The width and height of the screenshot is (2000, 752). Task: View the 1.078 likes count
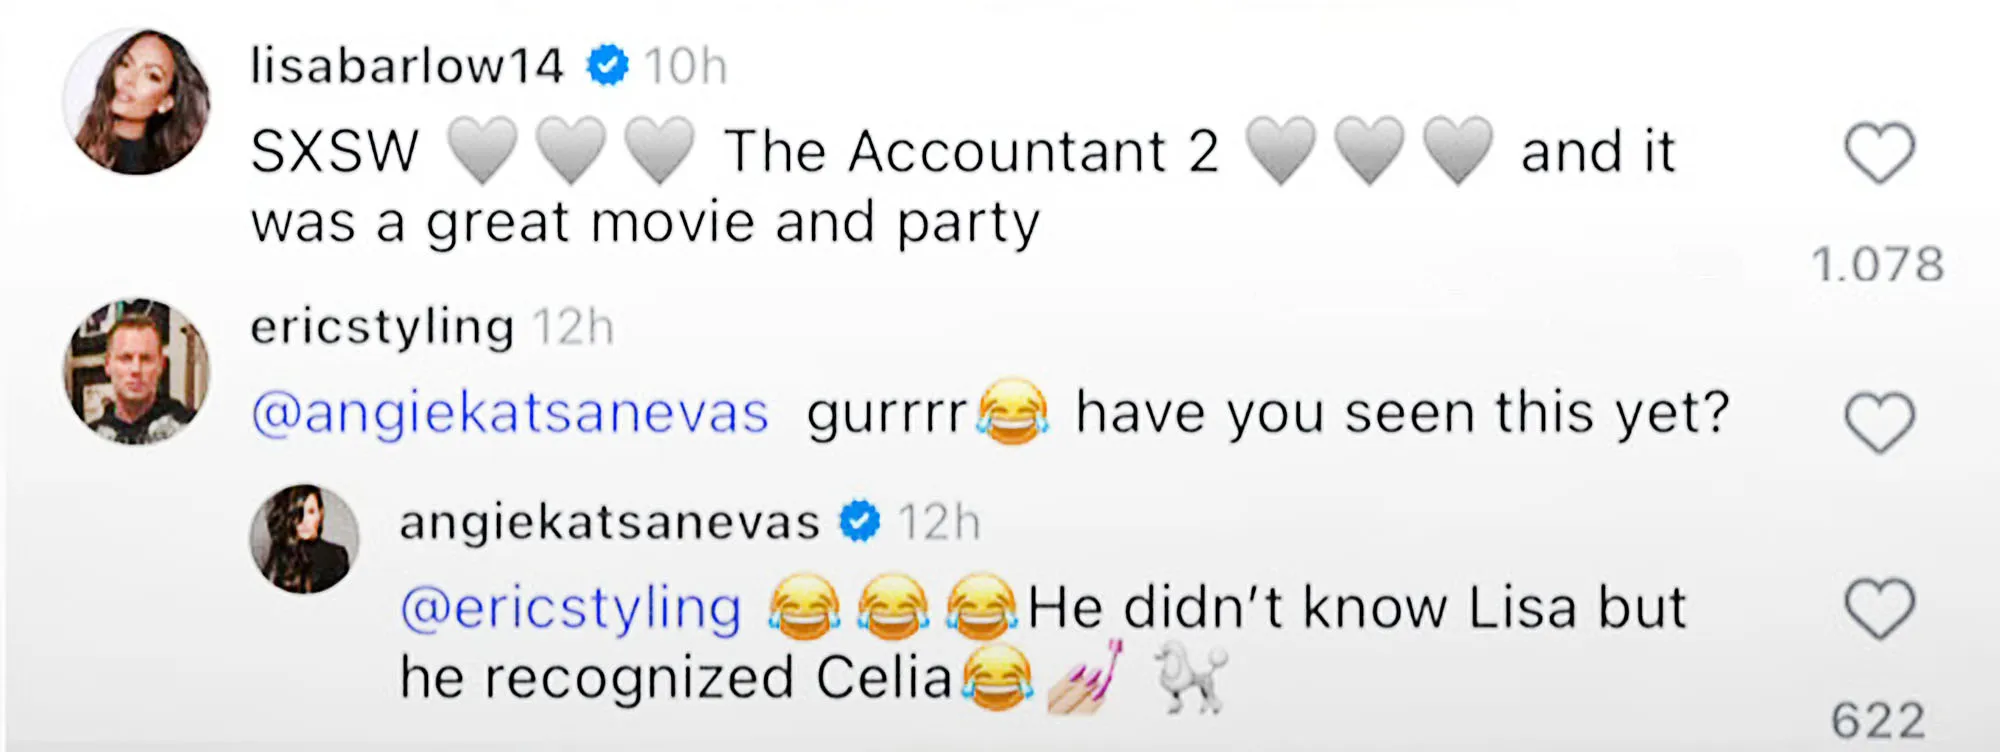[x=1878, y=265]
